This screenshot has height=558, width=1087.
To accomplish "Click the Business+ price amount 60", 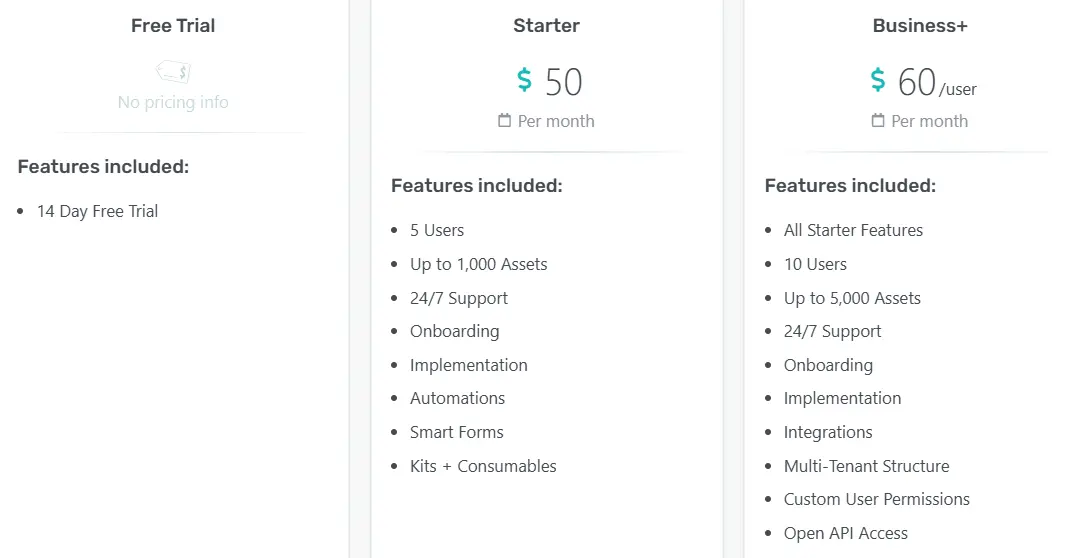I will [916, 82].
